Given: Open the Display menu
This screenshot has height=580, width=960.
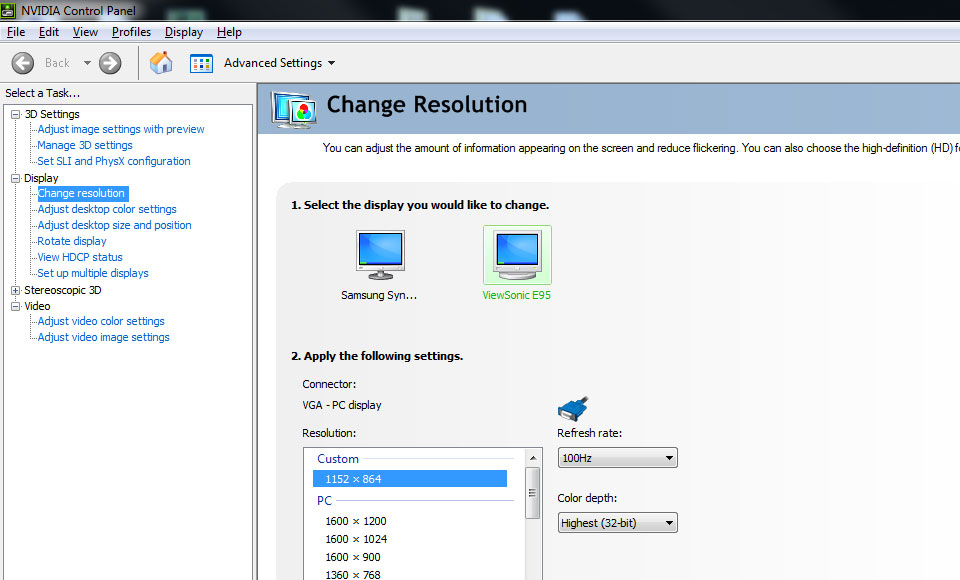Looking at the screenshot, I should pos(184,32).
